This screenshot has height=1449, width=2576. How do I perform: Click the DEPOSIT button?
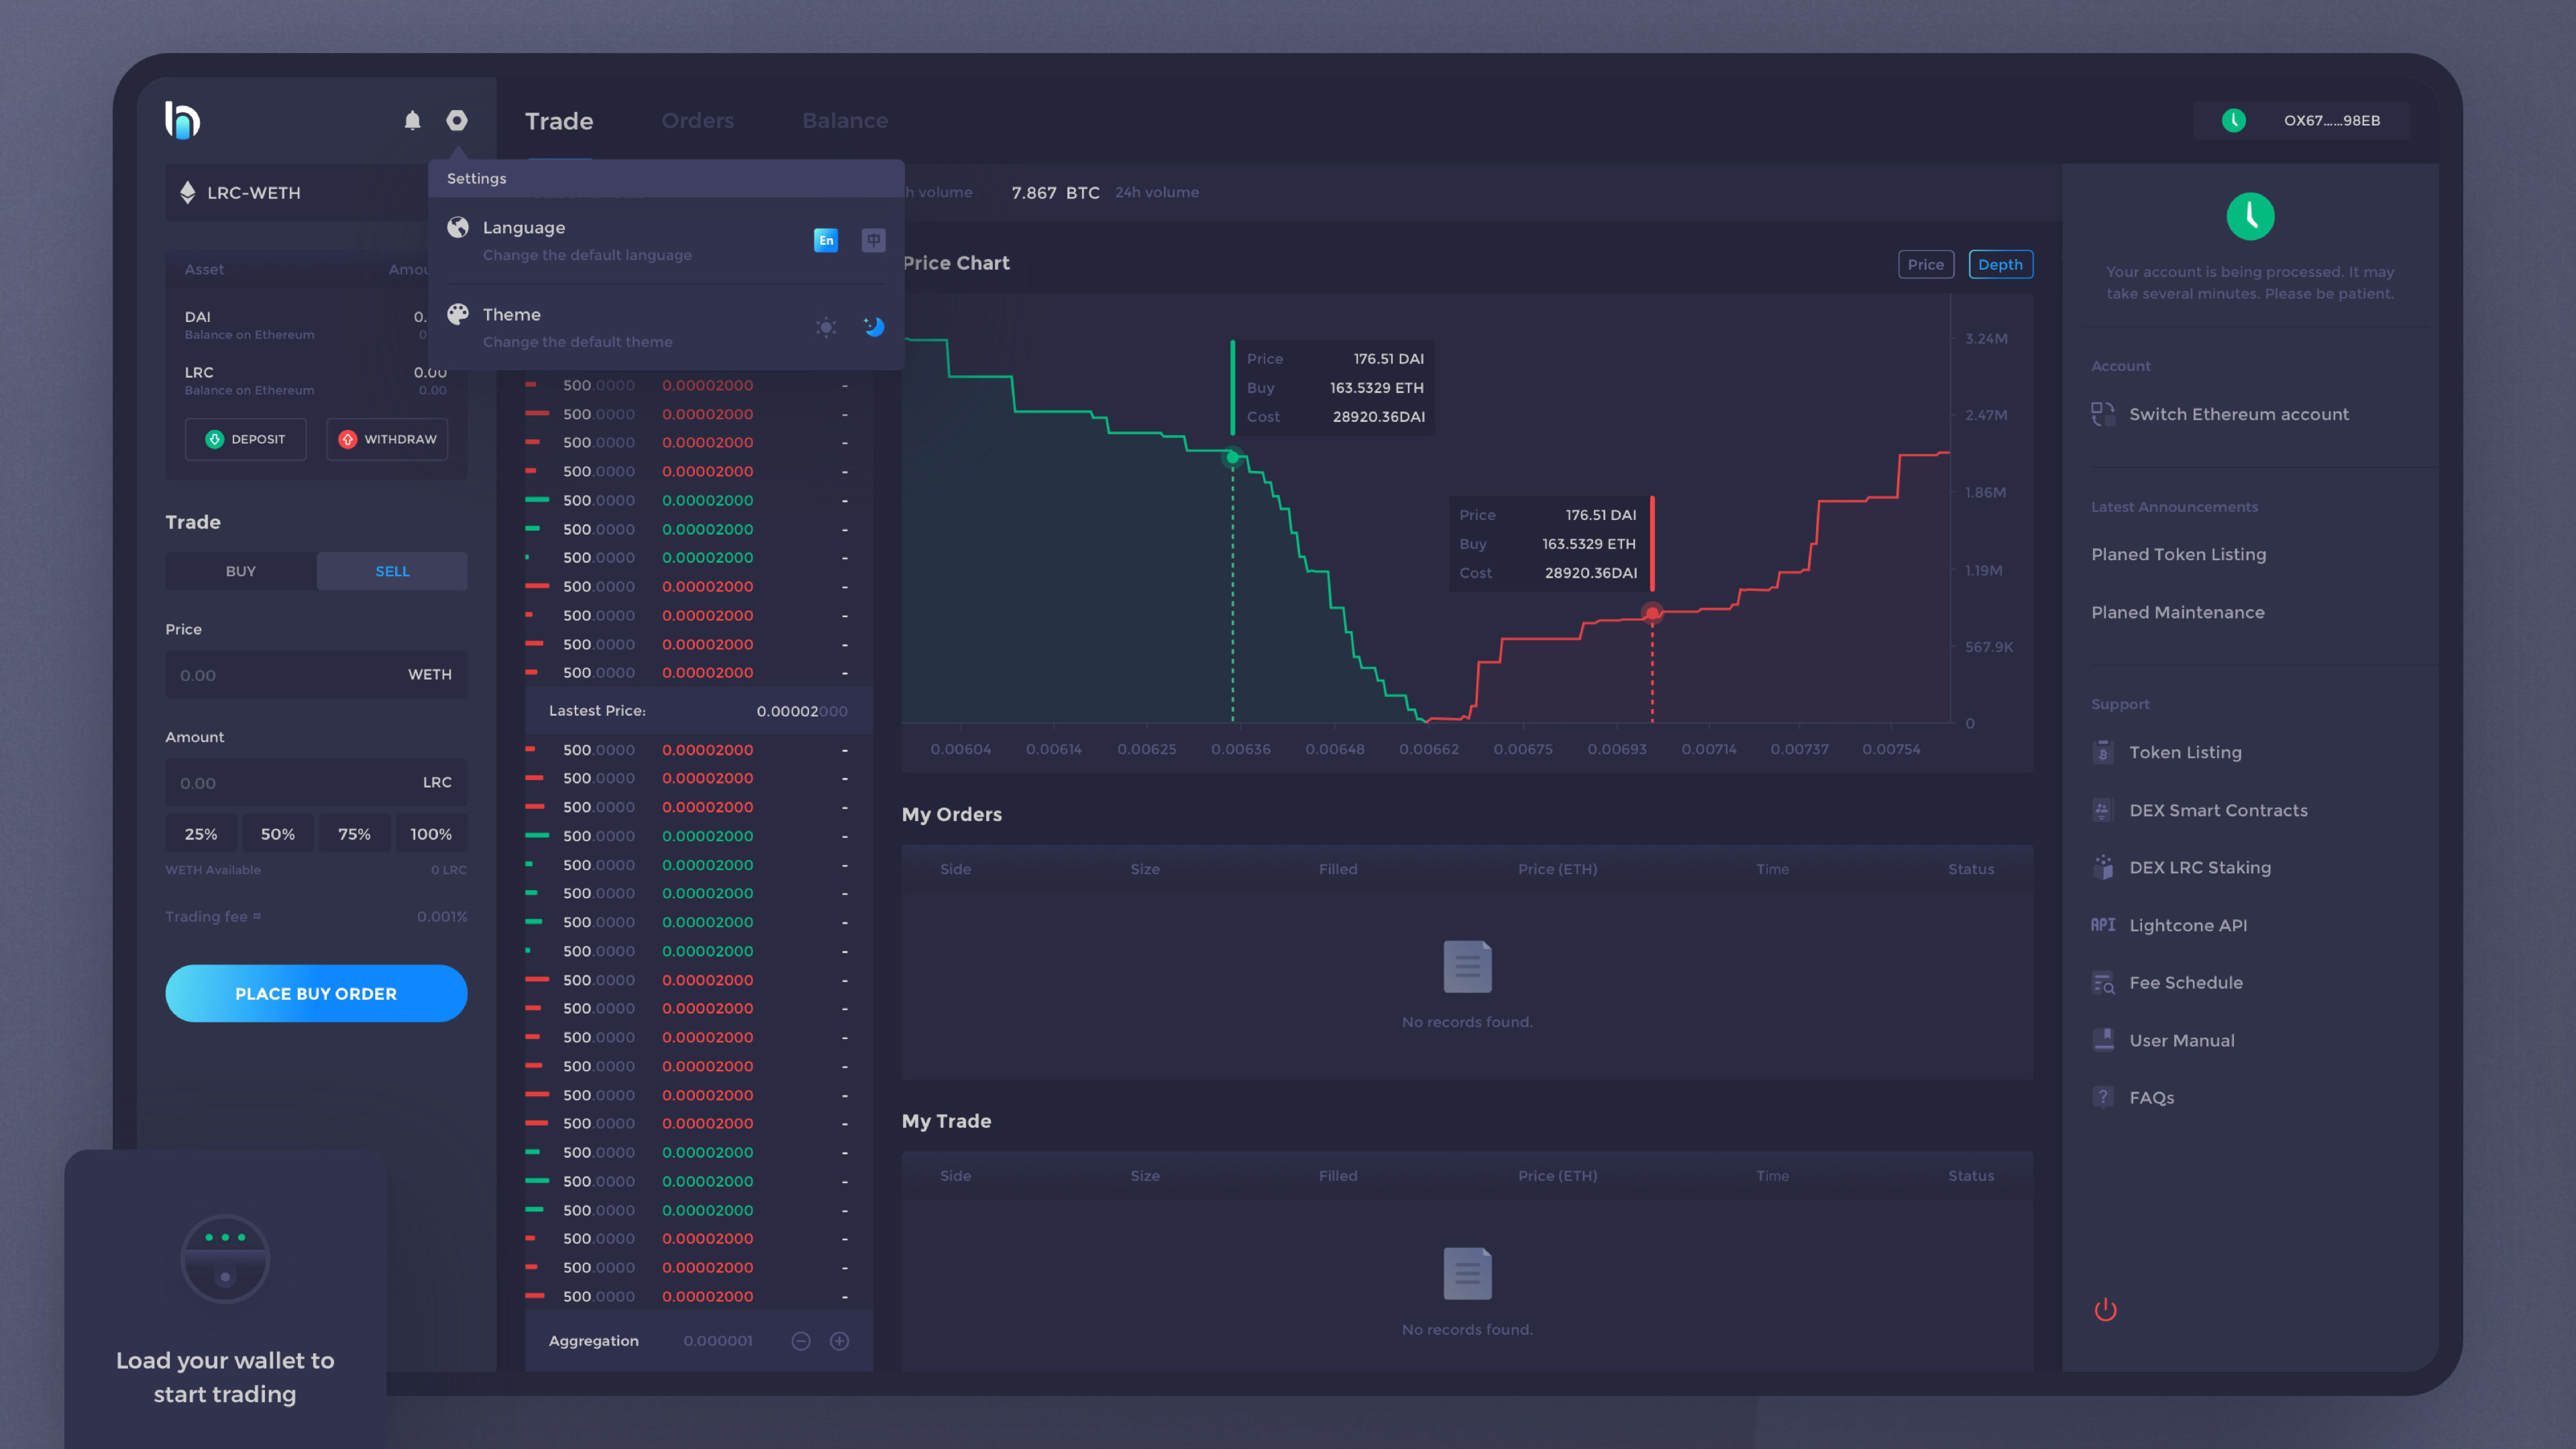[x=246, y=439]
